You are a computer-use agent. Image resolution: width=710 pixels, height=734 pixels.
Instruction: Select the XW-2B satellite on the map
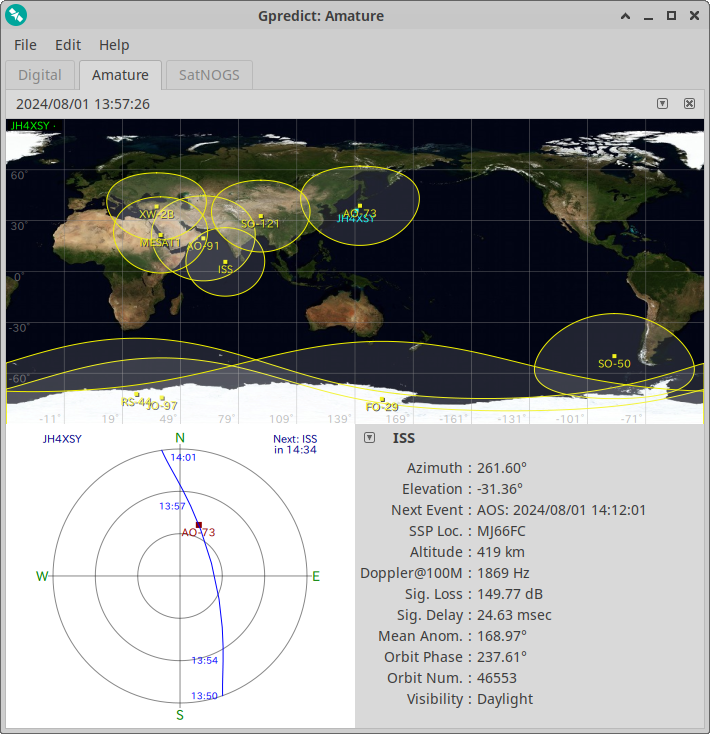point(156,208)
